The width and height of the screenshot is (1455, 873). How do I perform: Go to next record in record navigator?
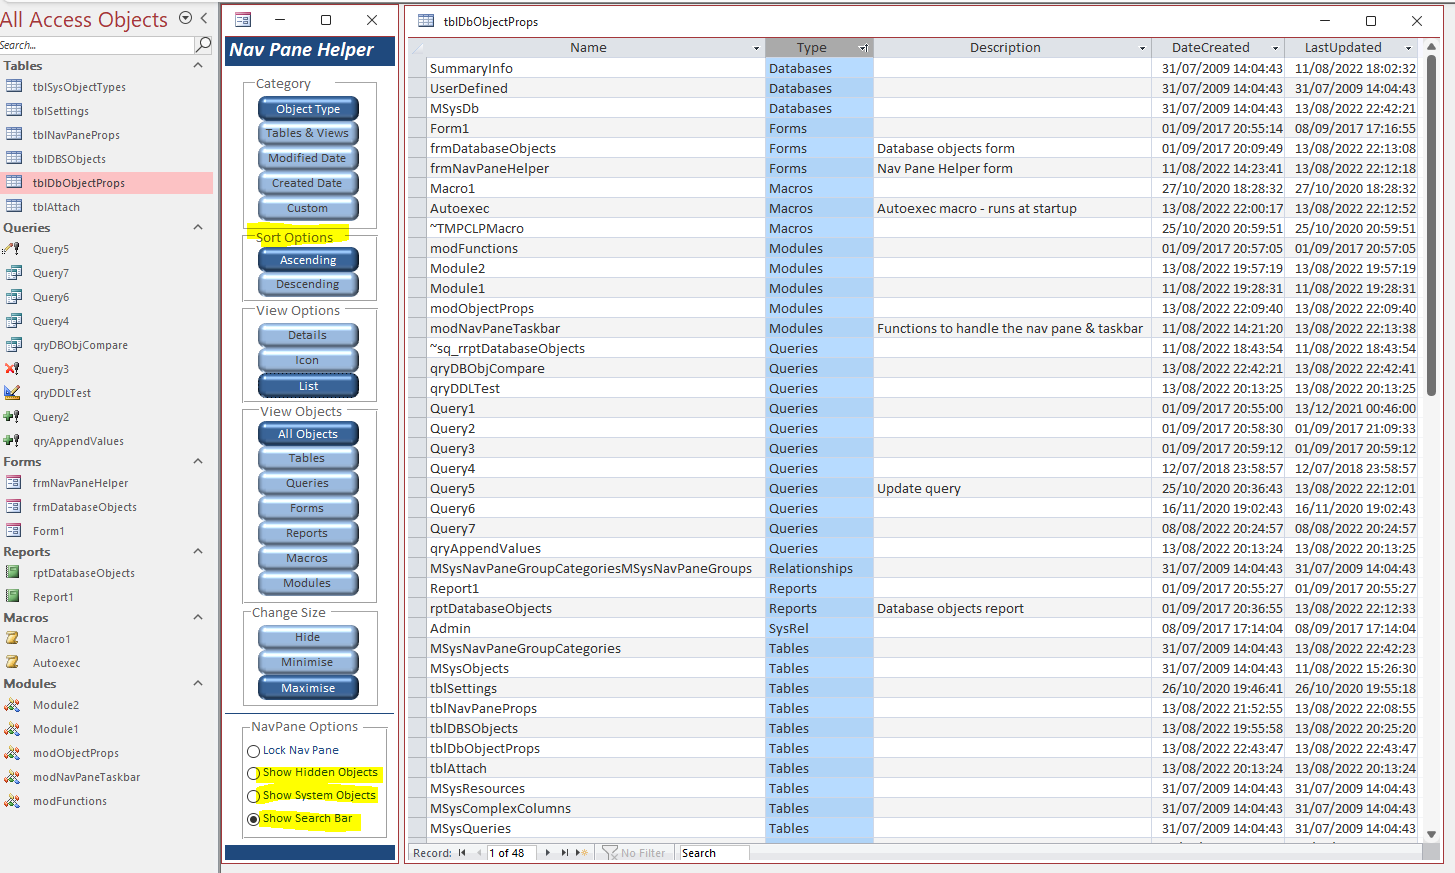(547, 853)
